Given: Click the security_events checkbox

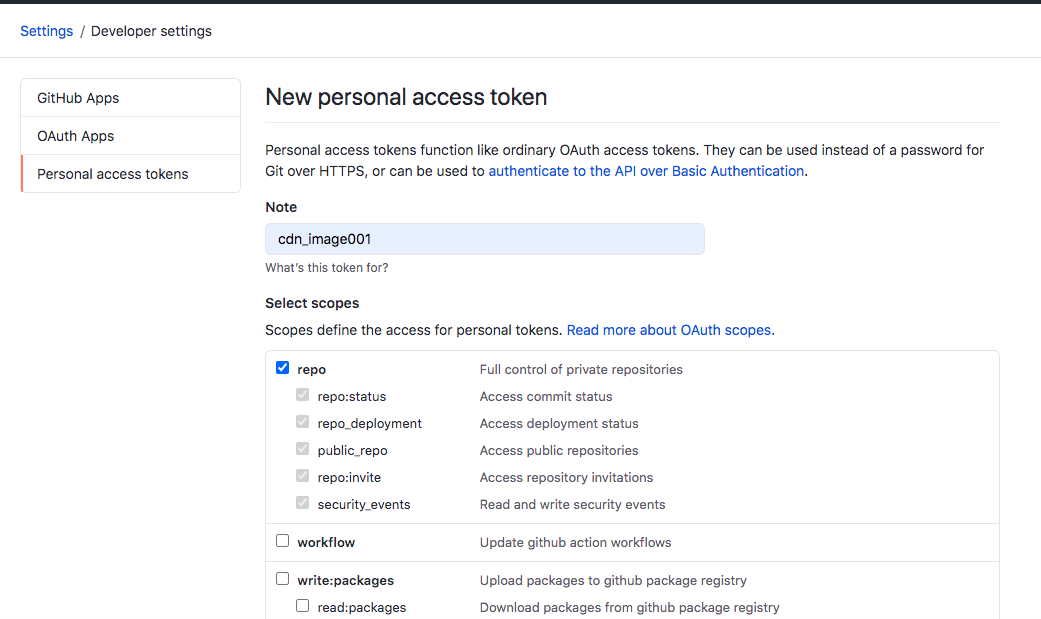Looking at the screenshot, I should coord(303,503).
